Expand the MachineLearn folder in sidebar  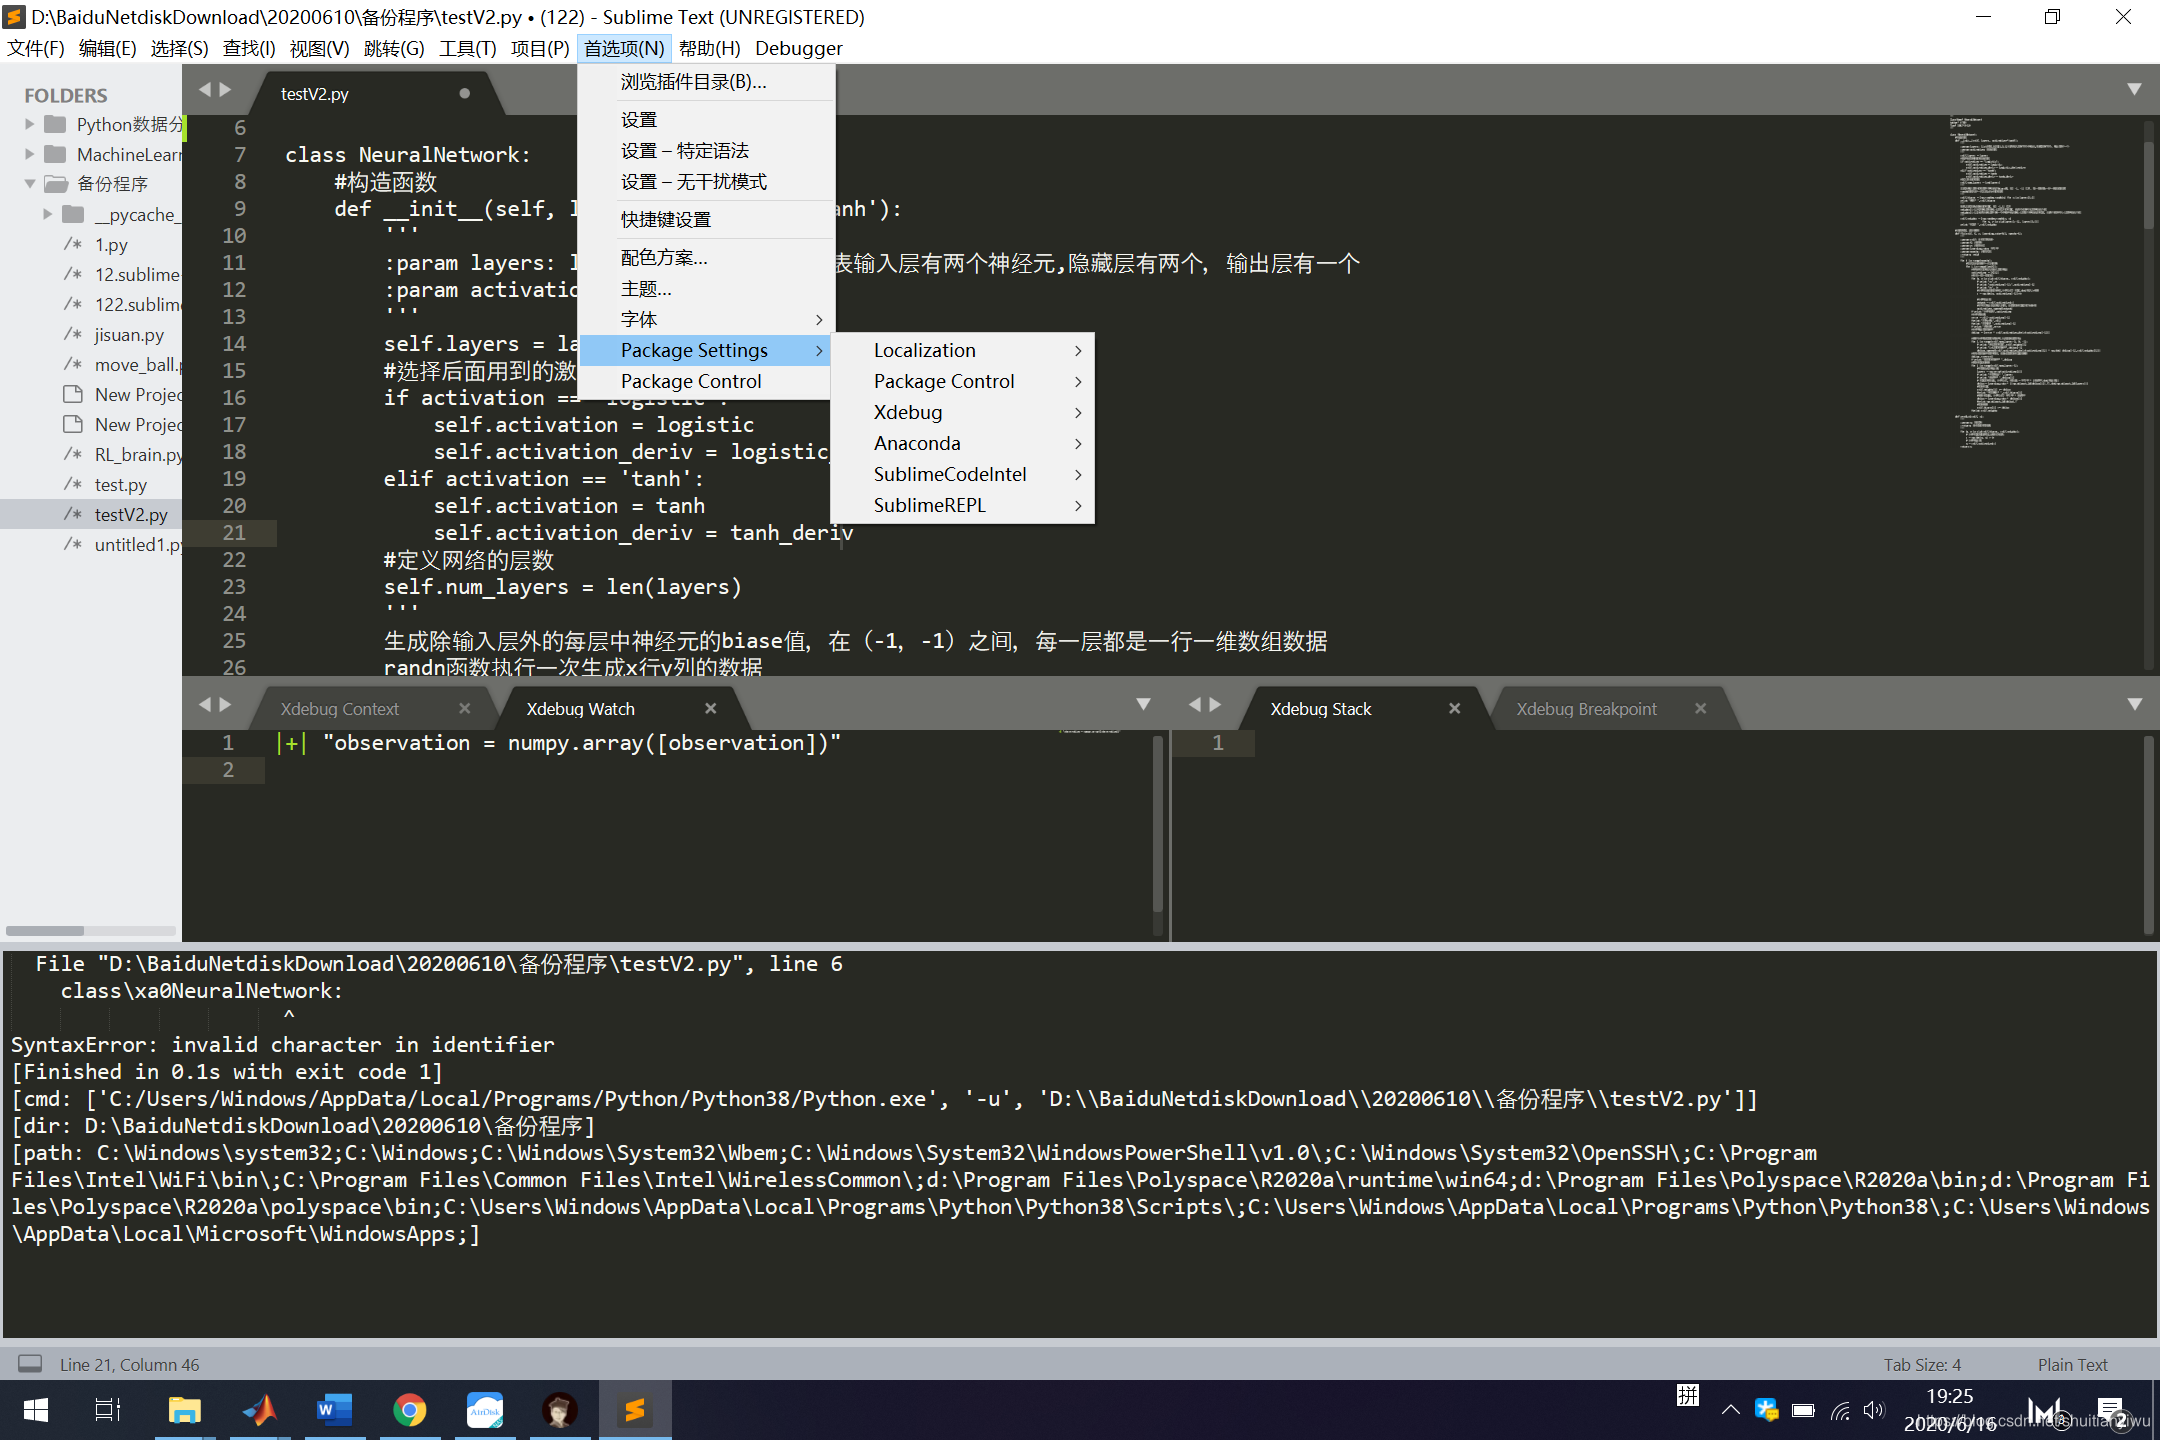(29, 154)
